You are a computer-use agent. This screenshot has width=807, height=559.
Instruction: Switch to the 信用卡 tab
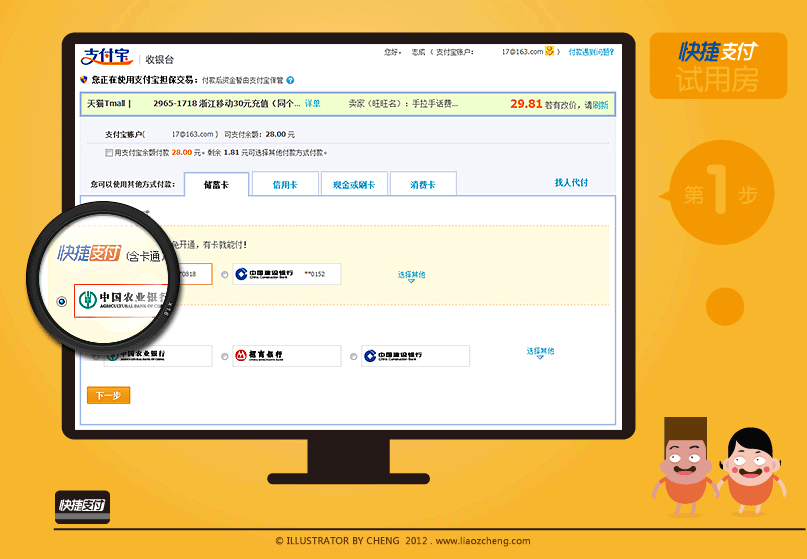pyautogui.click(x=285, y=184)
